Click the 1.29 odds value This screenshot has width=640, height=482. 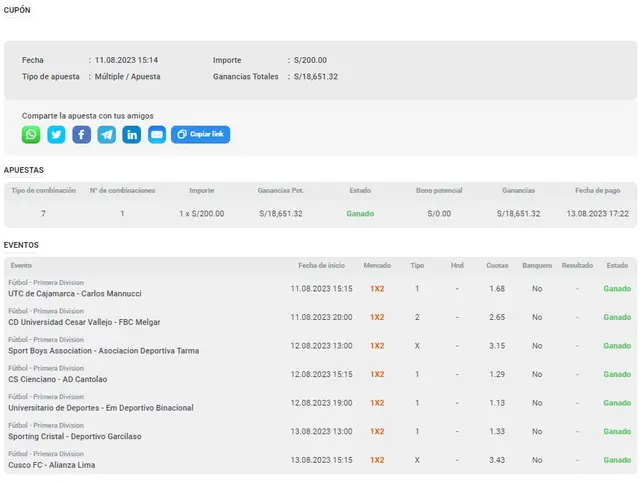pos(497,374)
